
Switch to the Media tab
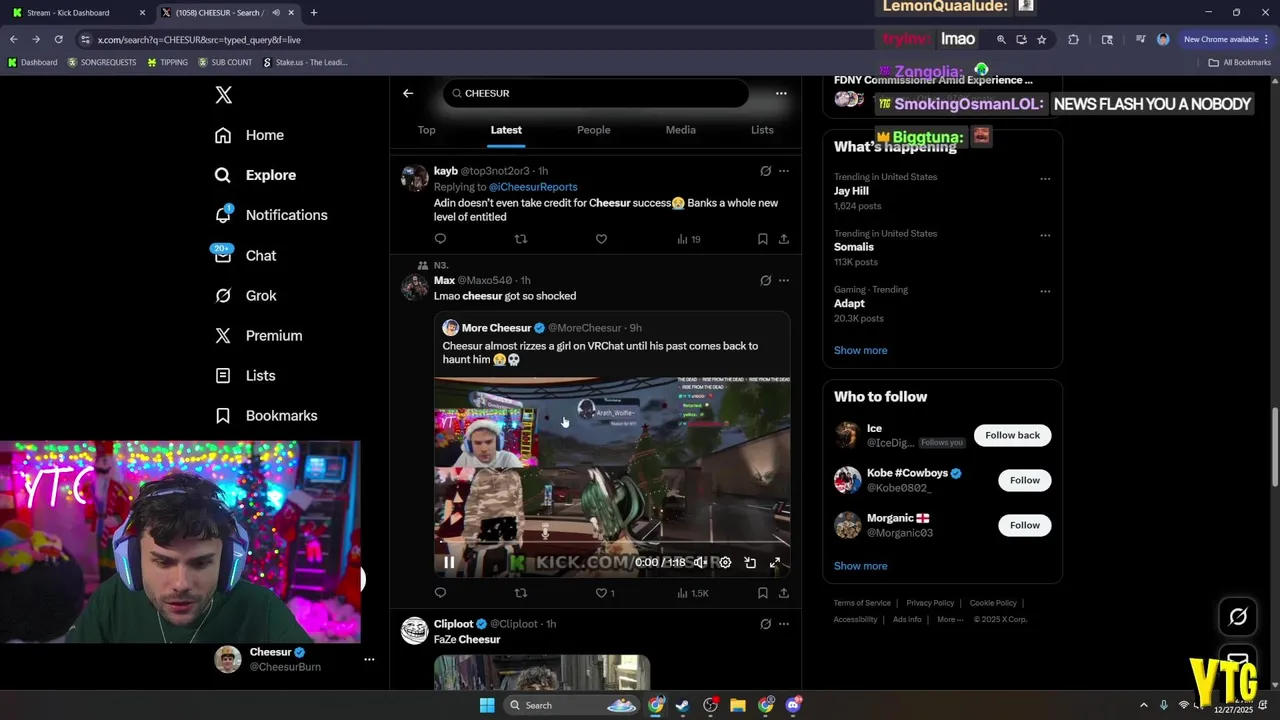click(x=680, y=130)
